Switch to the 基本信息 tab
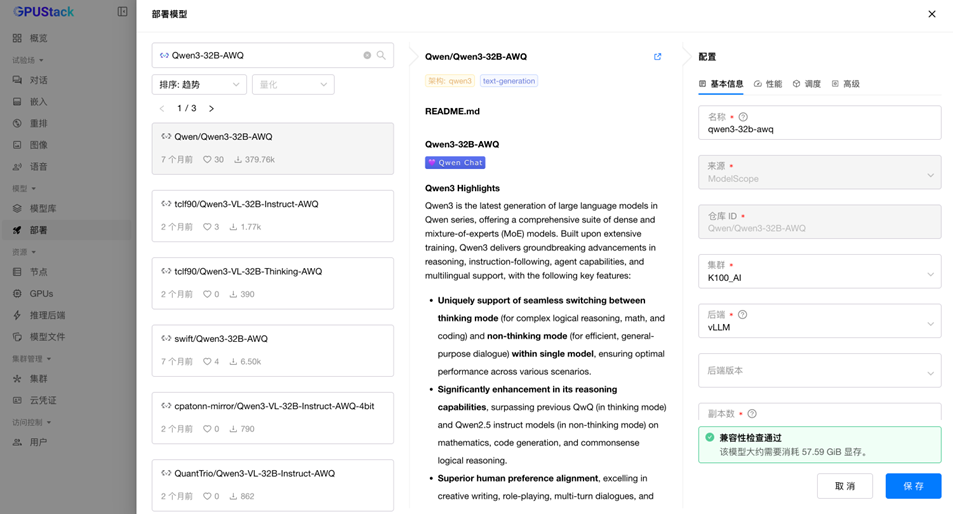This screenshot has height=514, width=953. 721,84
